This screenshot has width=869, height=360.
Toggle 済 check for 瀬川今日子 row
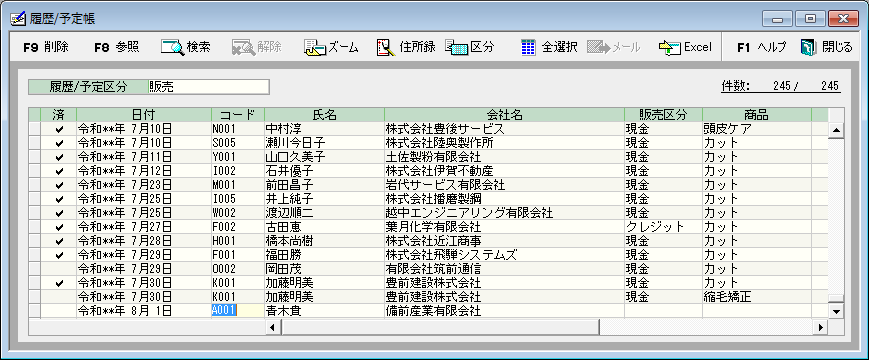click(x=59, y=143)
